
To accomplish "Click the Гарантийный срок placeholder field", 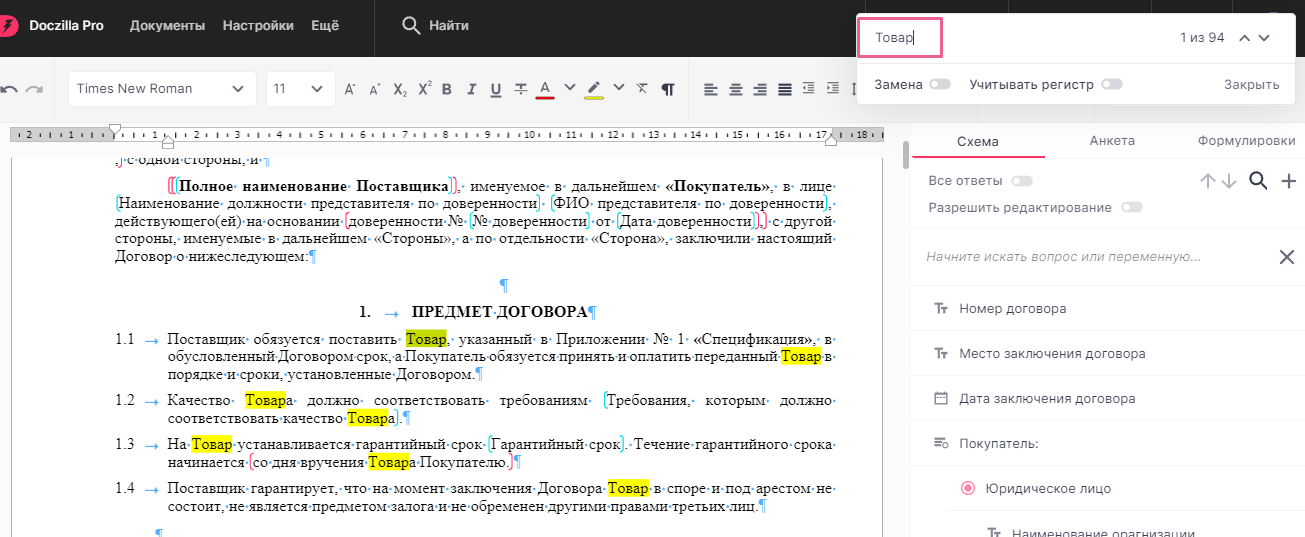I will 555,444.
